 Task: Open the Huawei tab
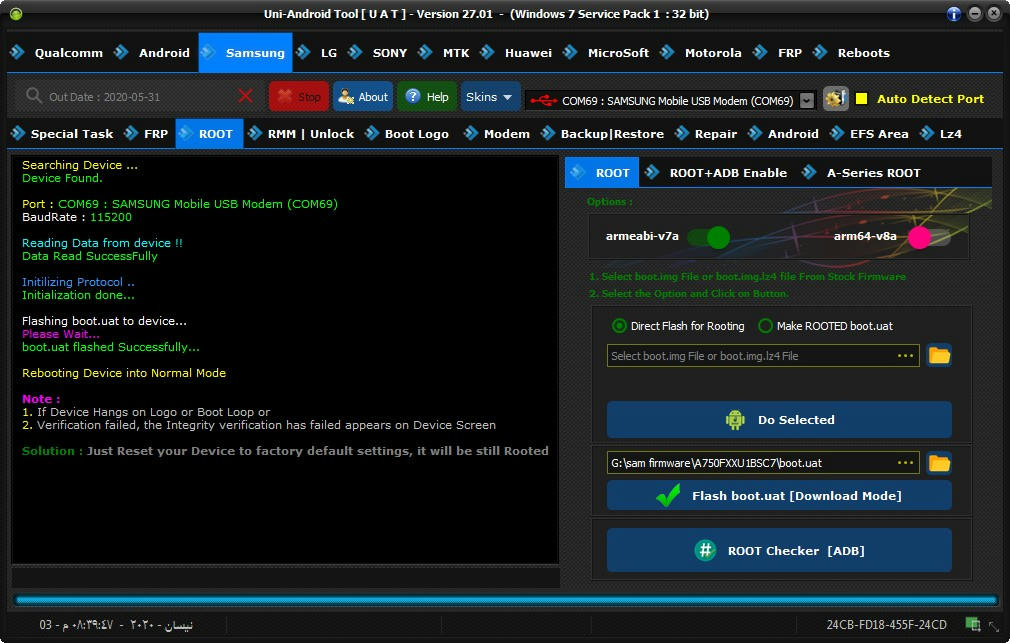[517, 53]
